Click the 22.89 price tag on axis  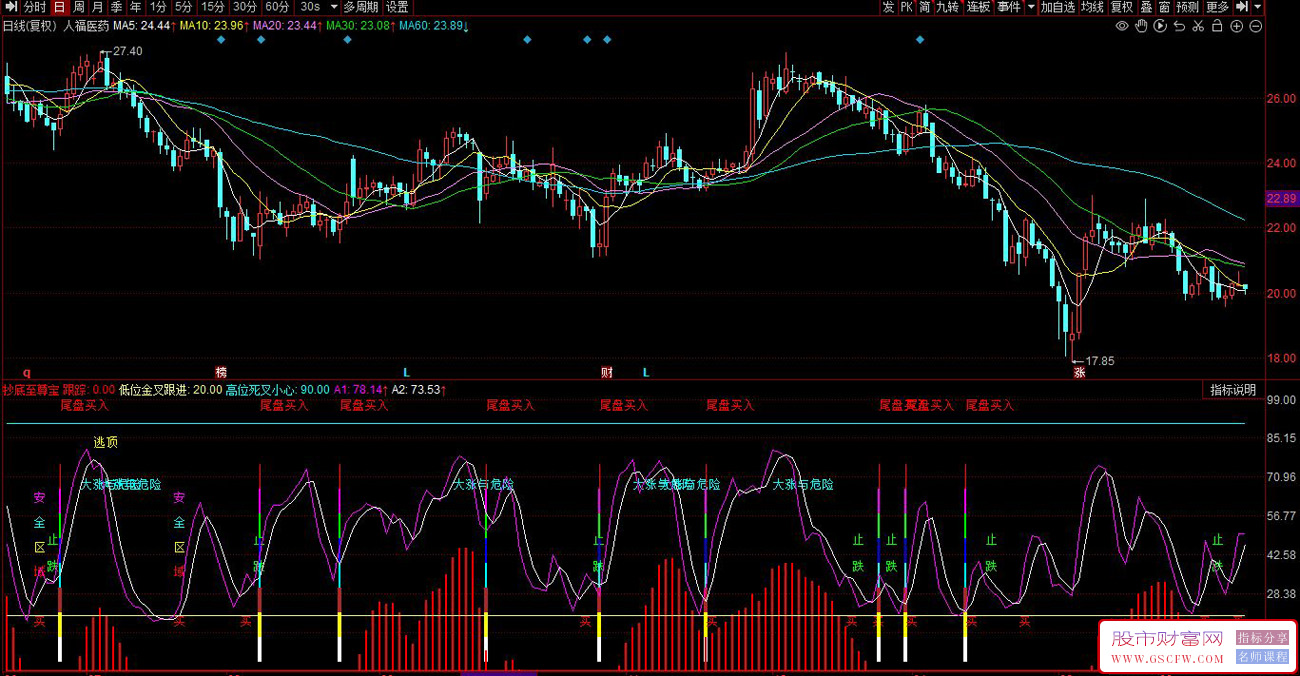[1282, 199]
